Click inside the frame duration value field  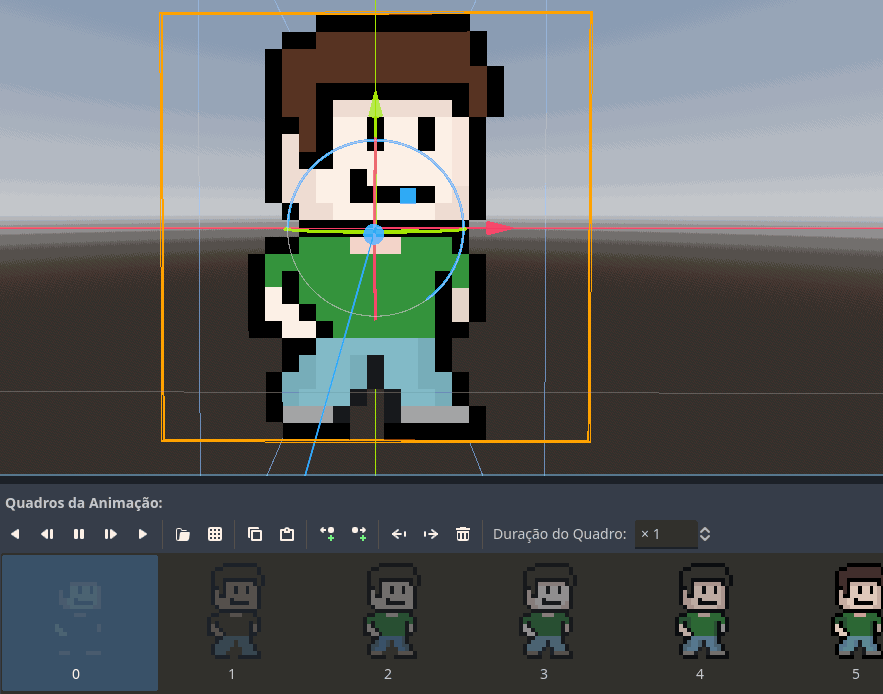[x=665, y=534]
